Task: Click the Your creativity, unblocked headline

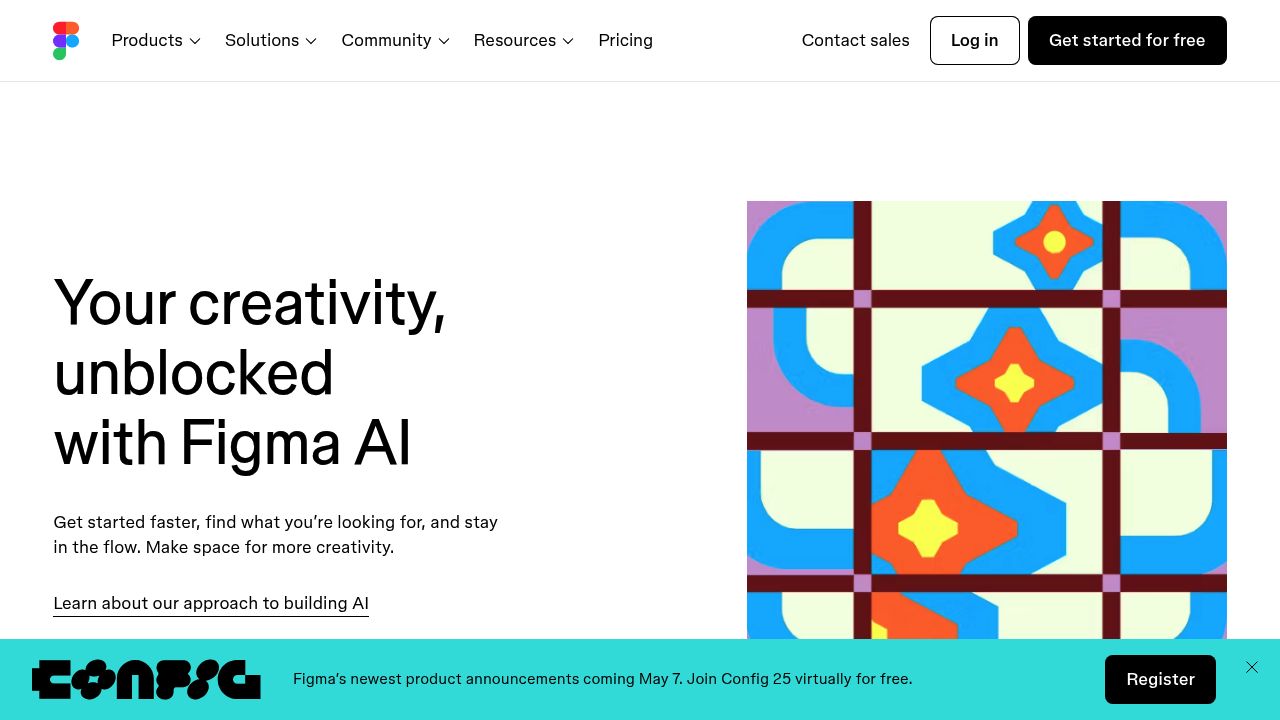Action: [x=249, y=372]
